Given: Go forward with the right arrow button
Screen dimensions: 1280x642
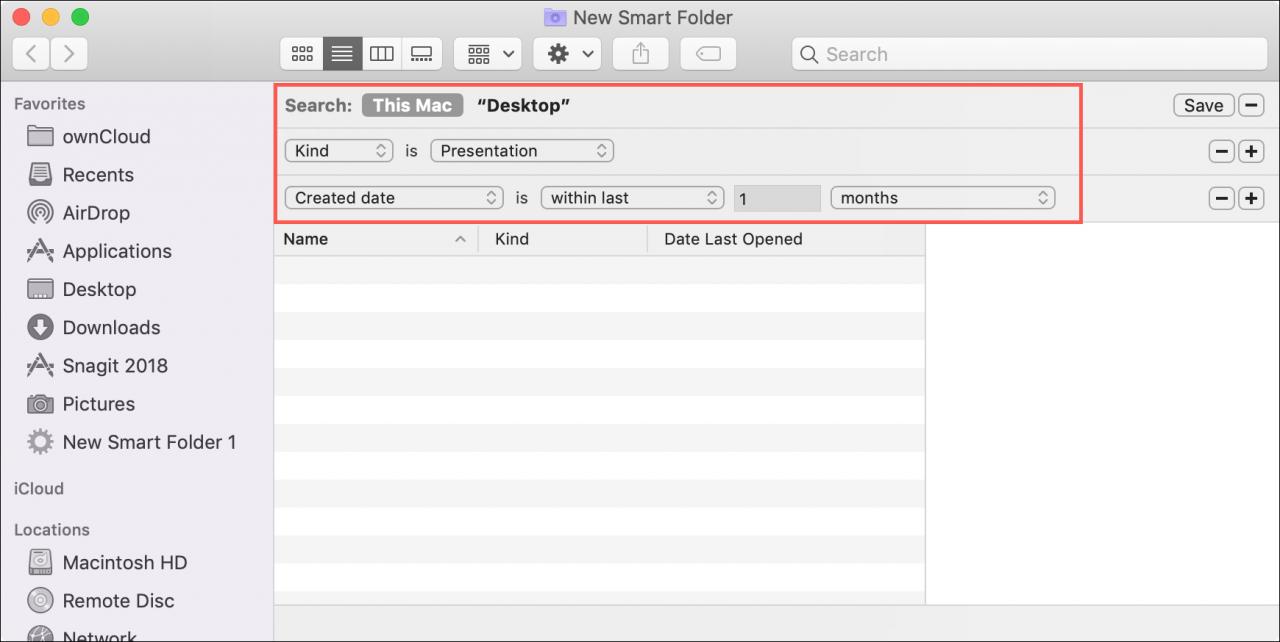Looking at the screenshot, I should [69, 54].
